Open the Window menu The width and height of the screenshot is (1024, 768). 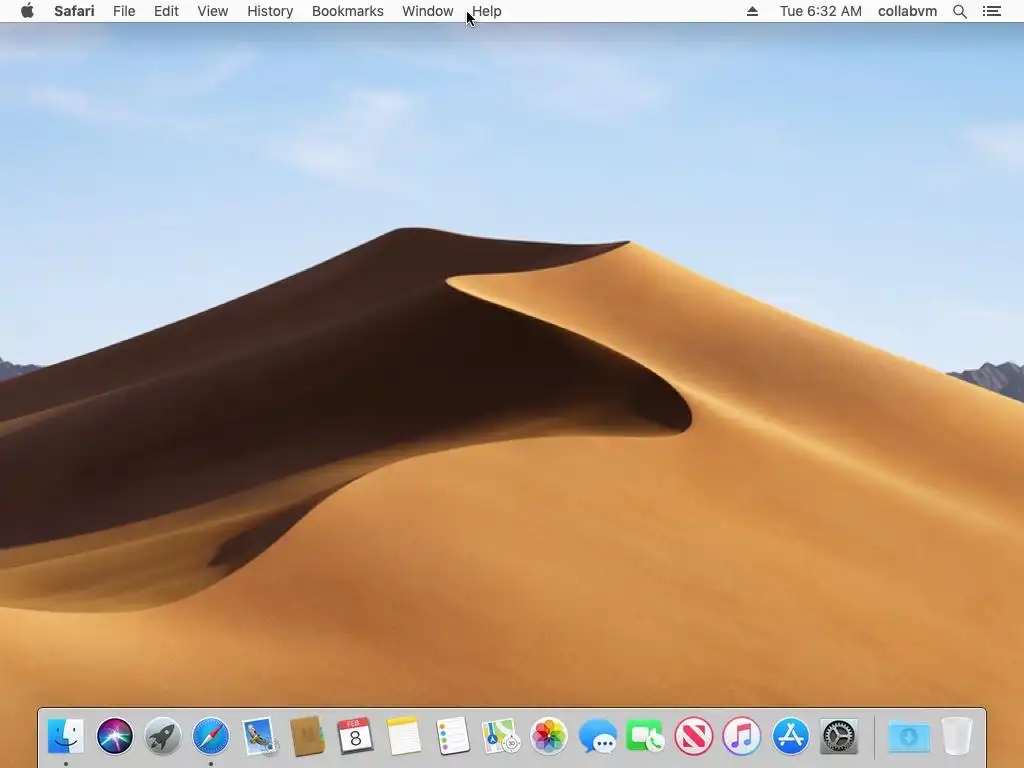[428, 11]
